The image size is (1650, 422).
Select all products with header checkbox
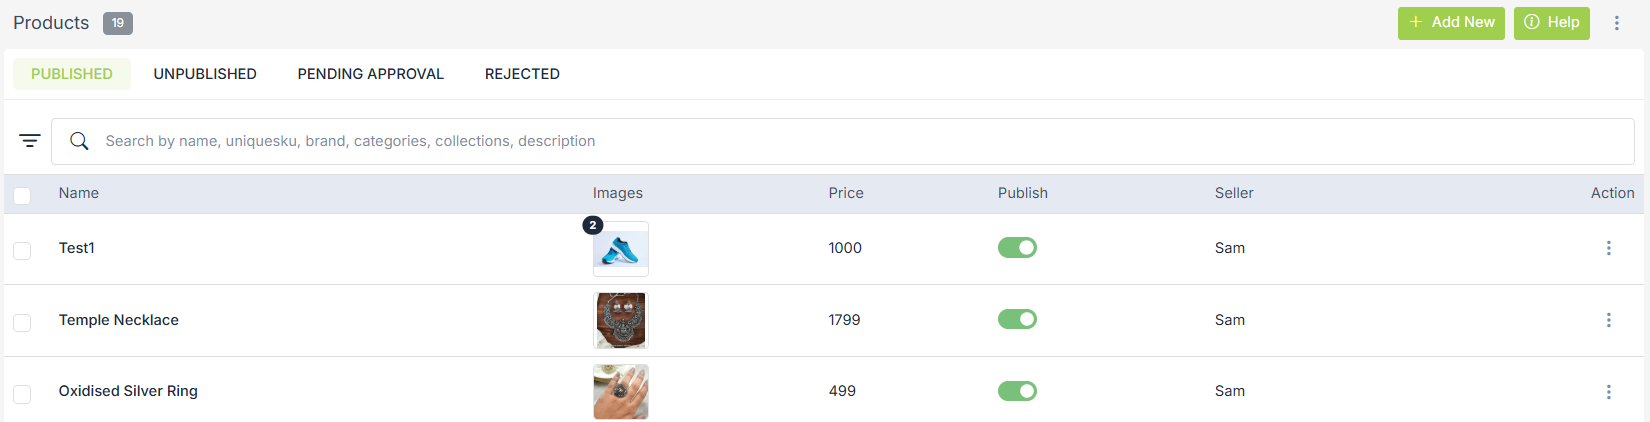pyautogui.click(x=22, y=195)
